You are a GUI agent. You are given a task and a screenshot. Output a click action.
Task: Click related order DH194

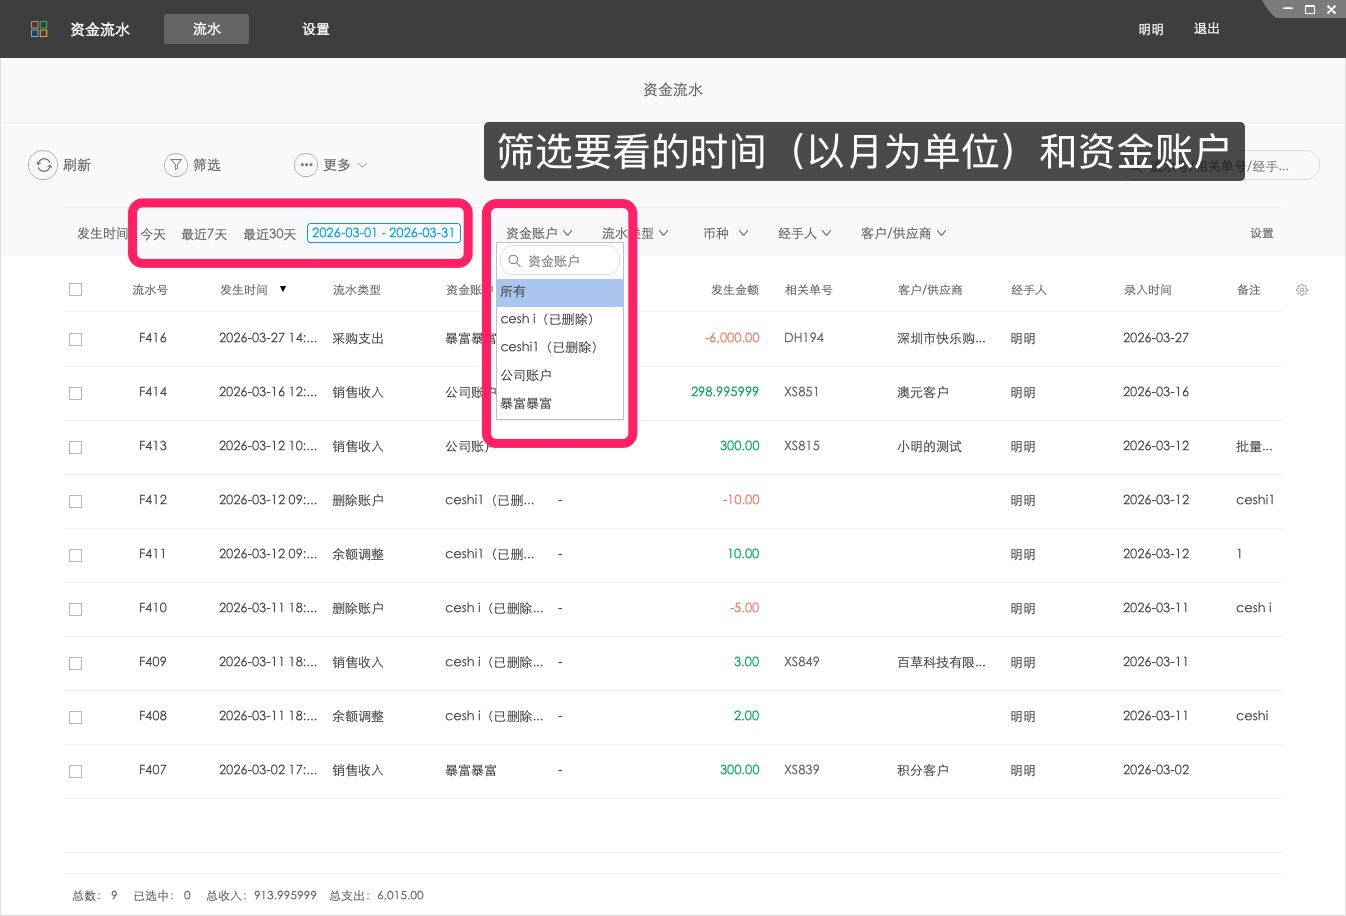tap(804, 338)
